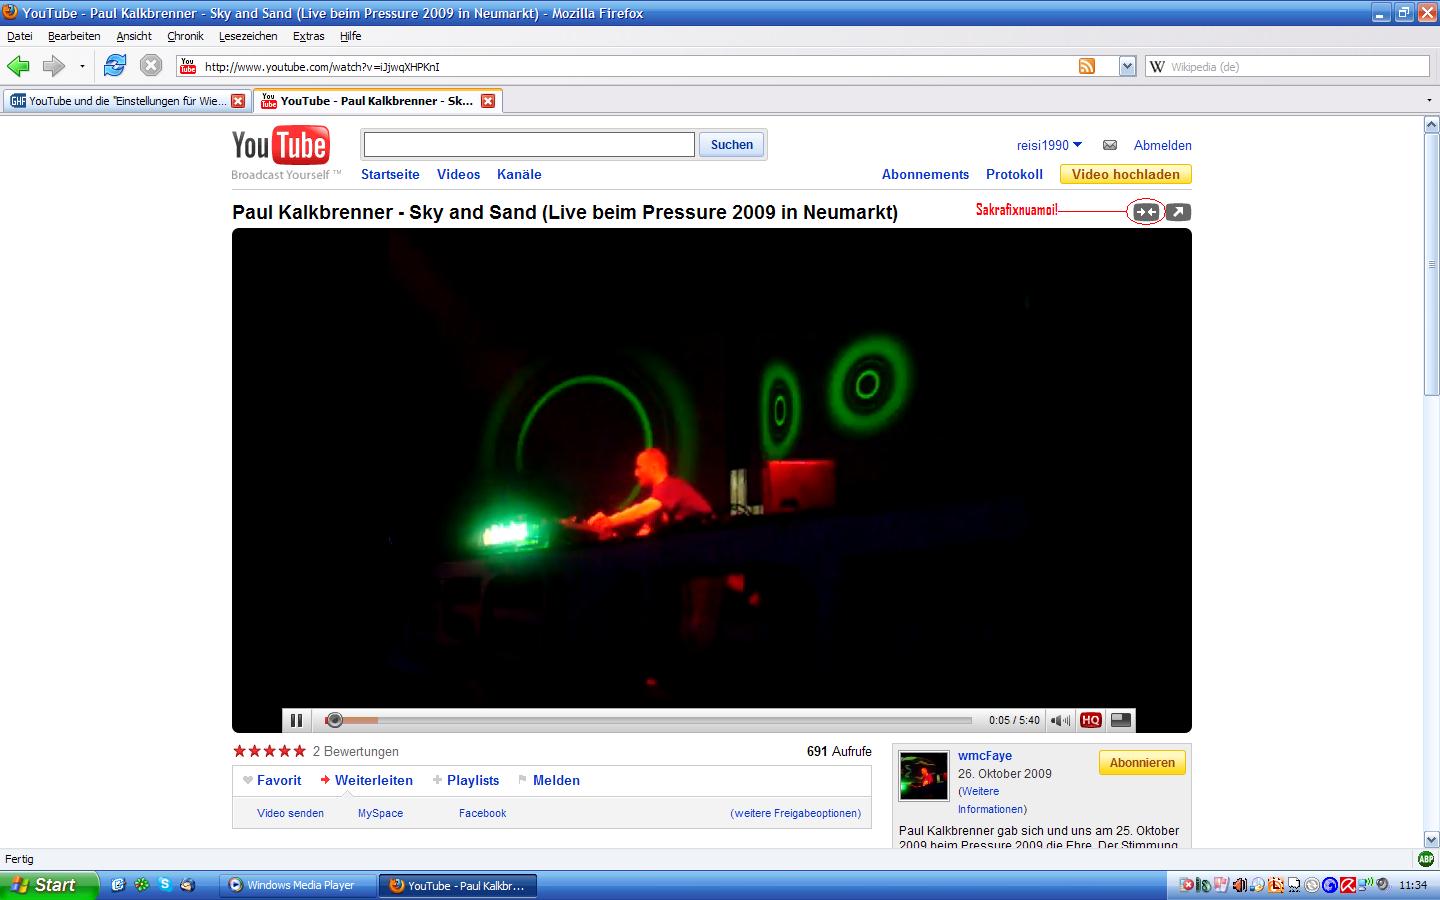Viewport: 1440px width, 900px height.
Task: Open the inbox envelope icon
Action: (1110, 145)
